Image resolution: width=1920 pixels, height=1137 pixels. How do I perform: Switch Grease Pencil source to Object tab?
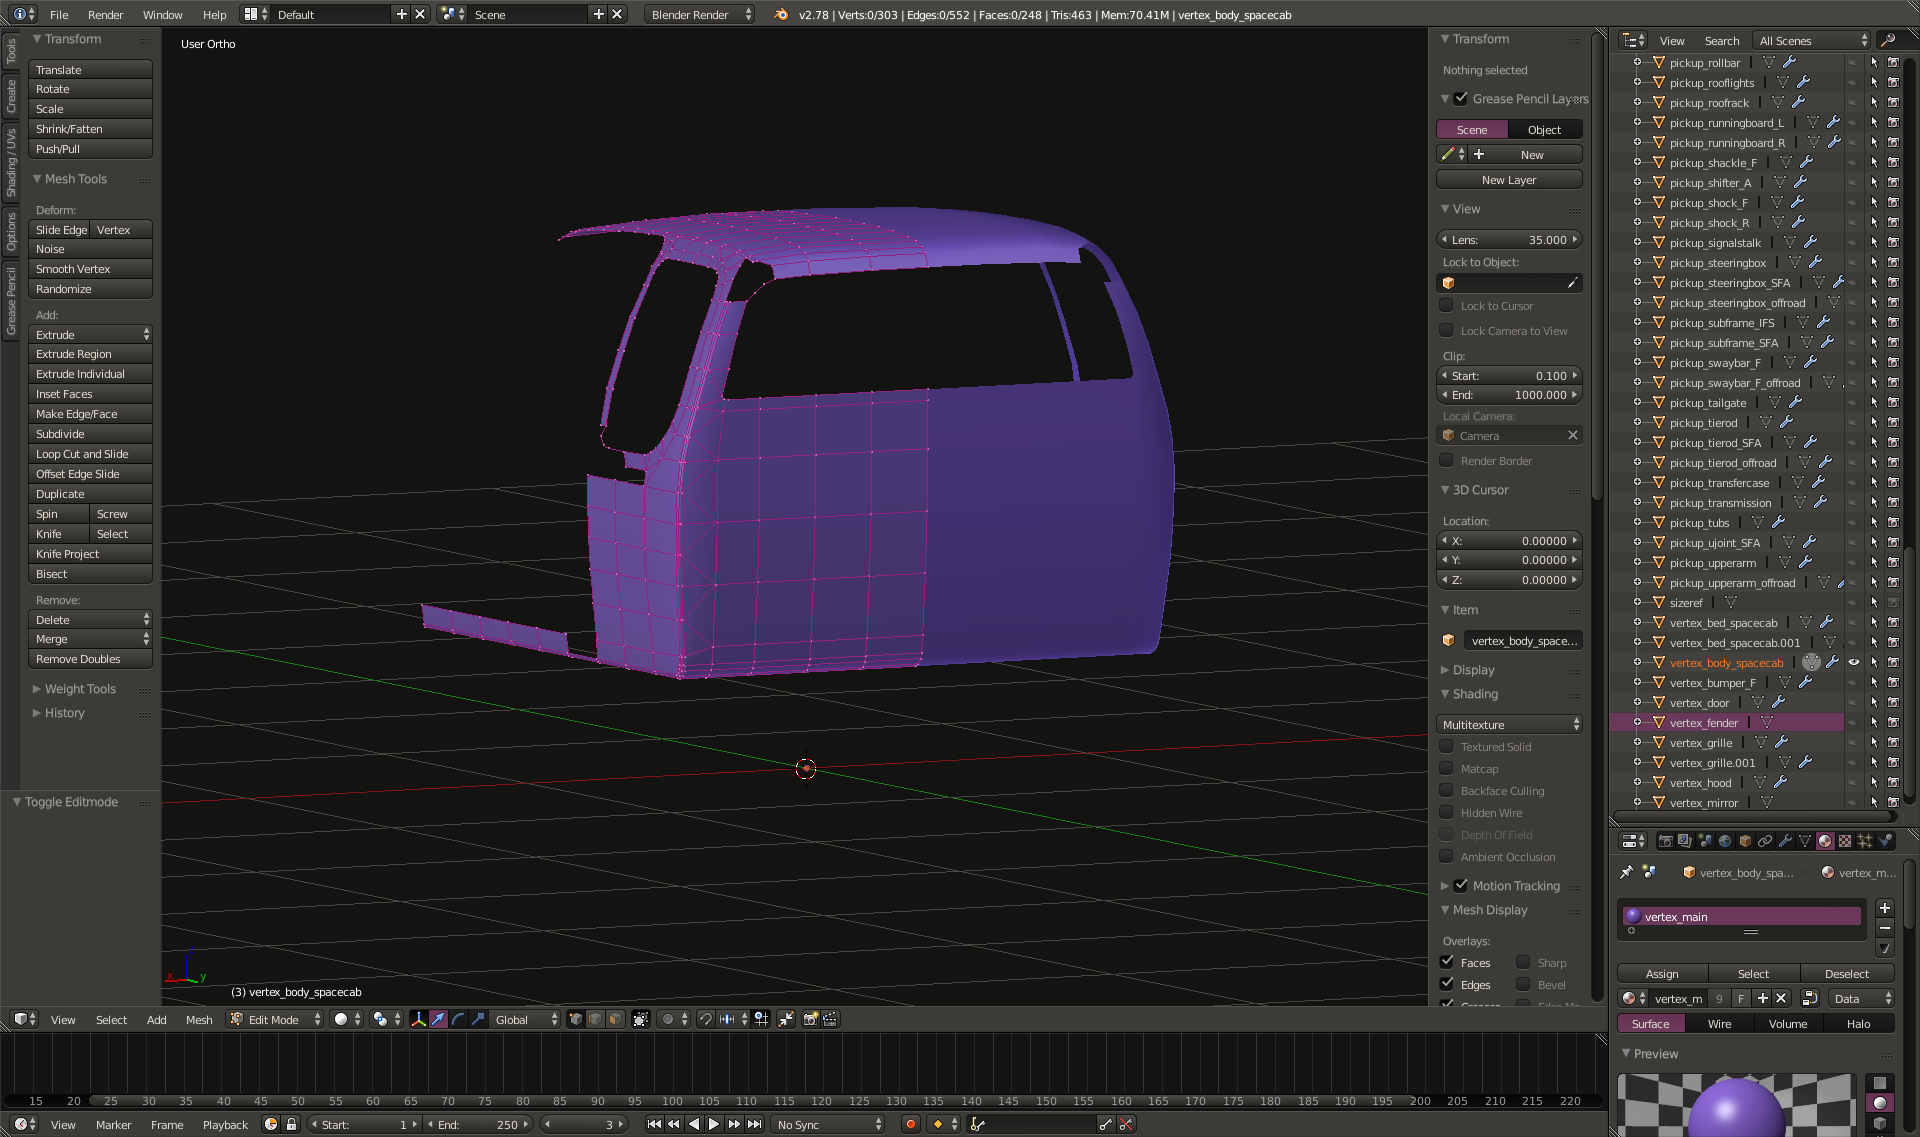(x=1544, y=129)
